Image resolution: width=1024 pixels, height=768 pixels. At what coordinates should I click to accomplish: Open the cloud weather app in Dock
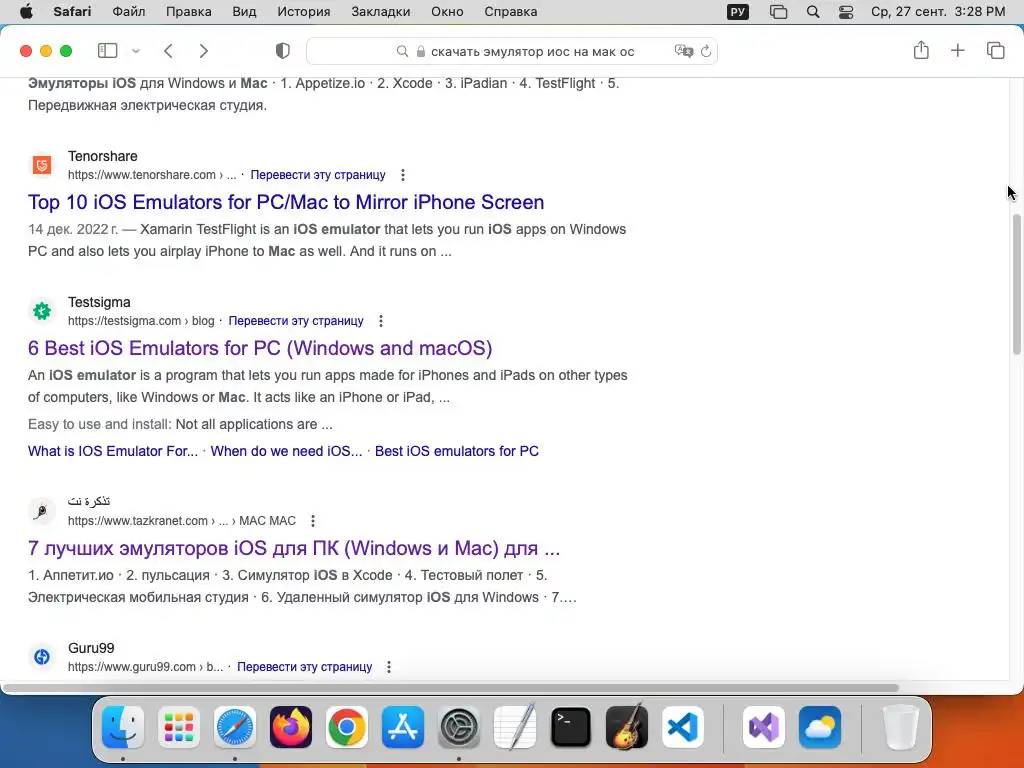point(820,727)
